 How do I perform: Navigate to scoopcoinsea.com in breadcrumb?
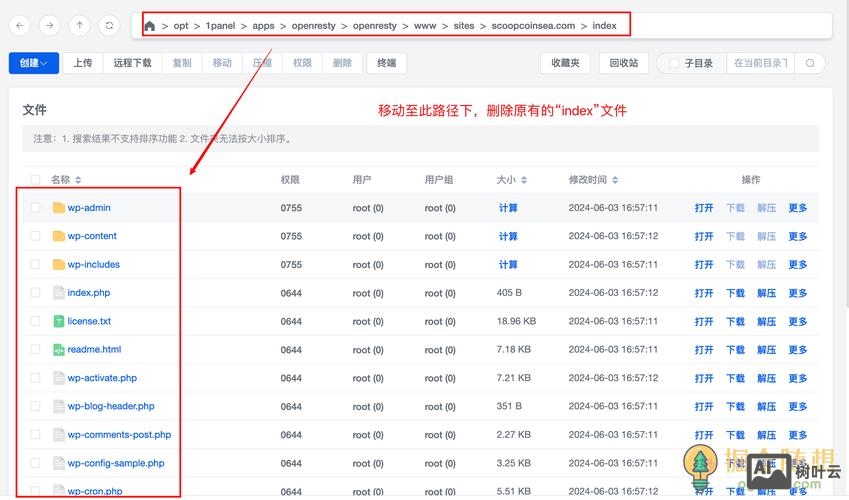pos(533,26)
